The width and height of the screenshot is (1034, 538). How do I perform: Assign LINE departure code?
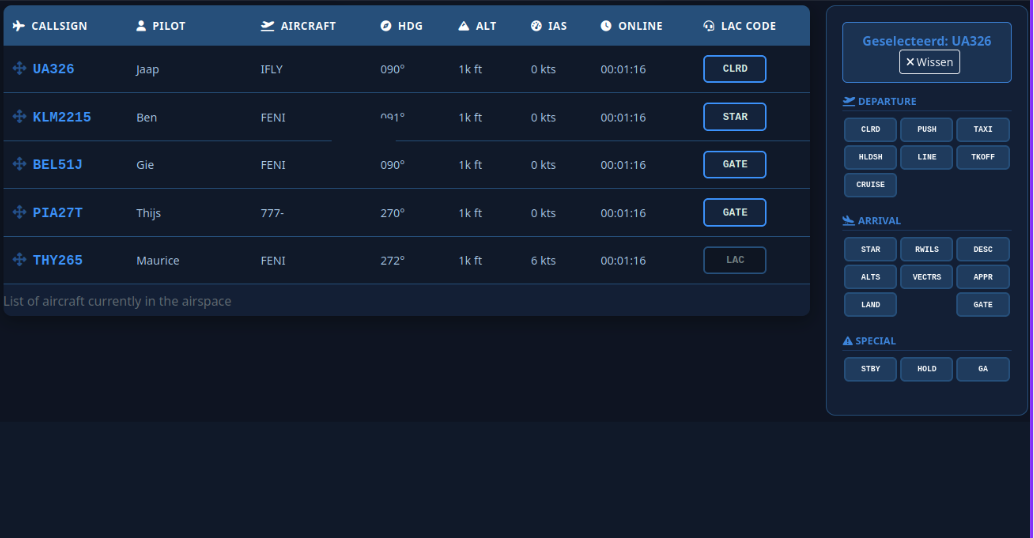point(927,157)
